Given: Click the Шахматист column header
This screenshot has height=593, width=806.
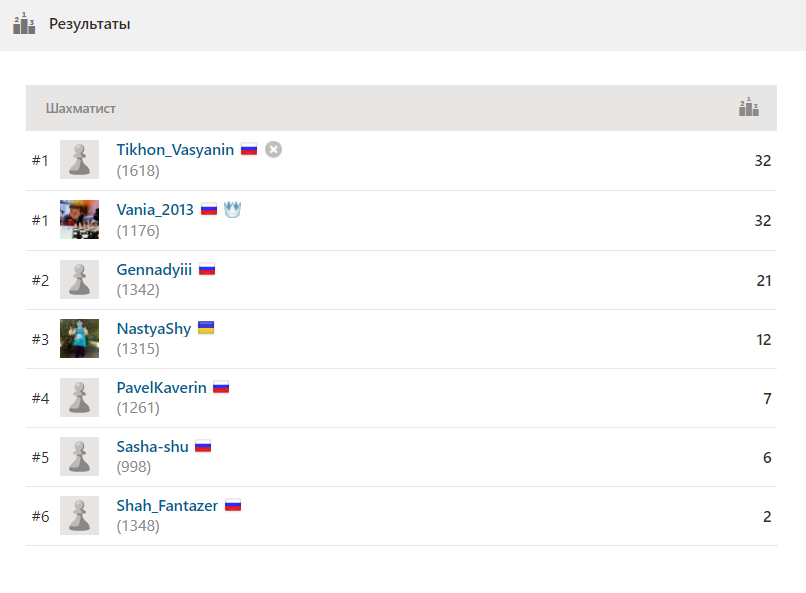Looking at the screenshot, I should coord(81,108).
